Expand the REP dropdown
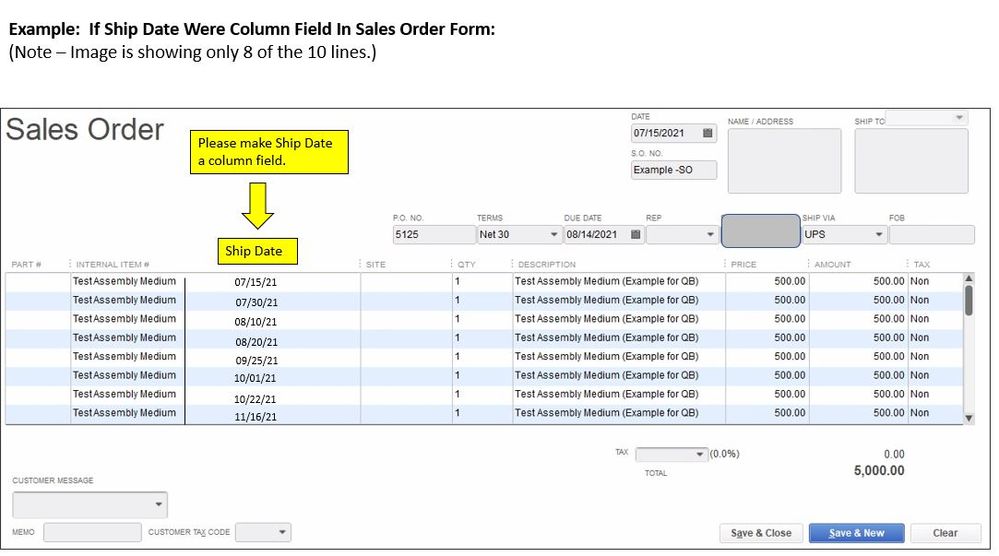Viewport: 999px width, 556px height. tap(710, 235)
